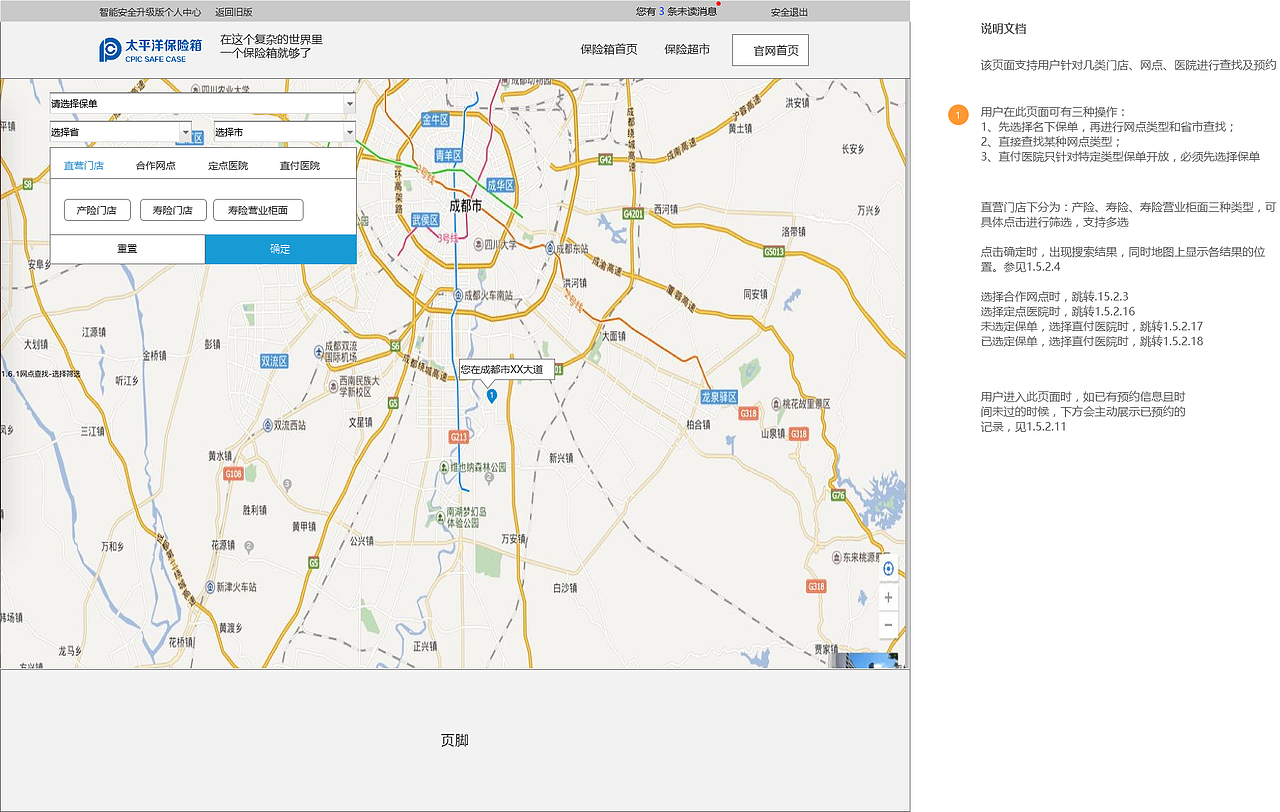Screen dimensions: 1280x812
Task: Open 保险超市 in the navigation
Action: [687, 49]
